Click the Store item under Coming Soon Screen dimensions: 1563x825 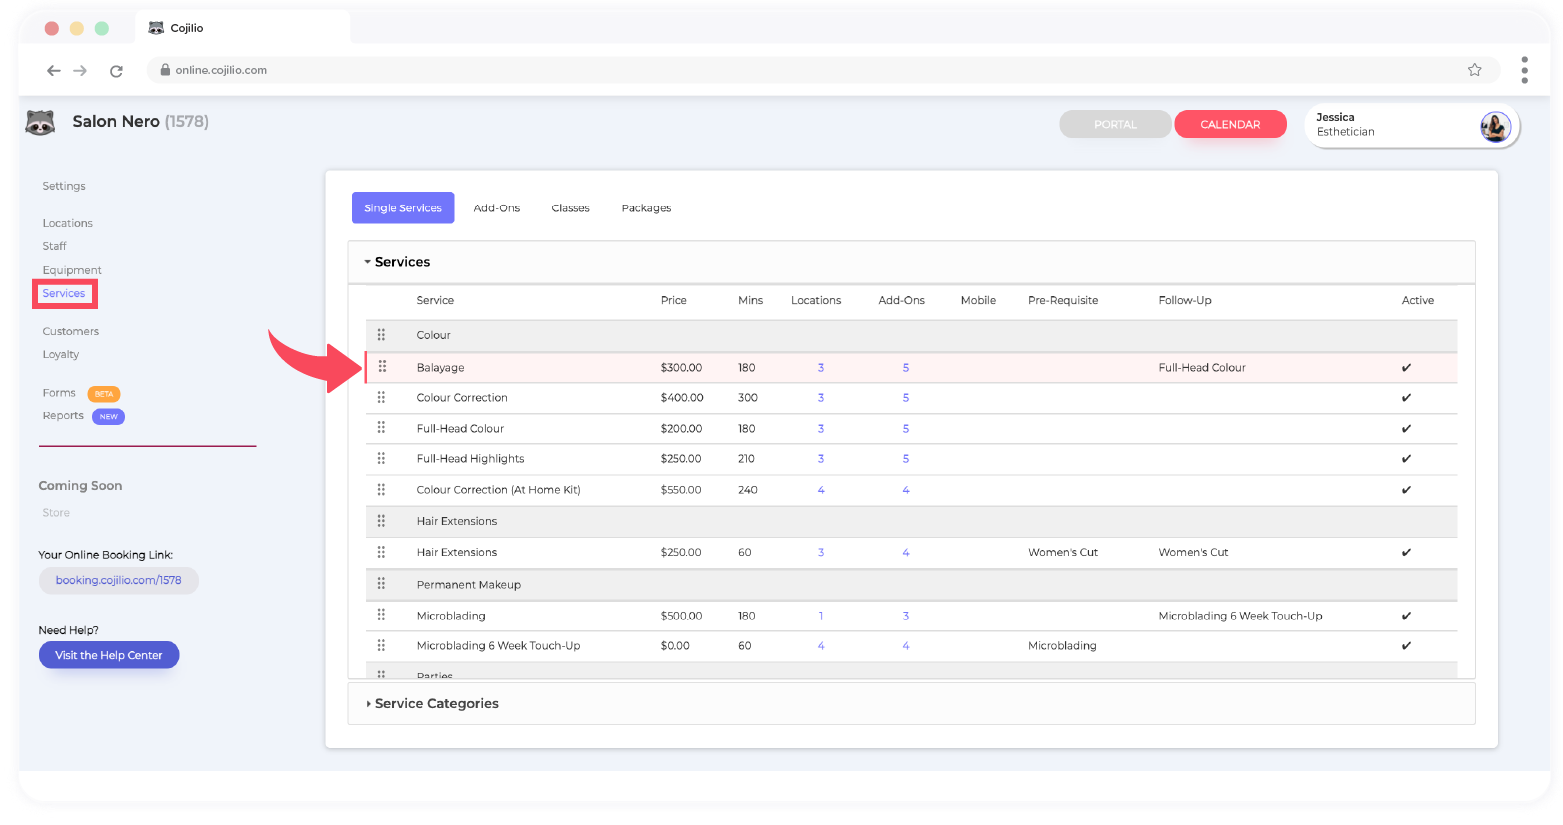(x=56, y=513)
